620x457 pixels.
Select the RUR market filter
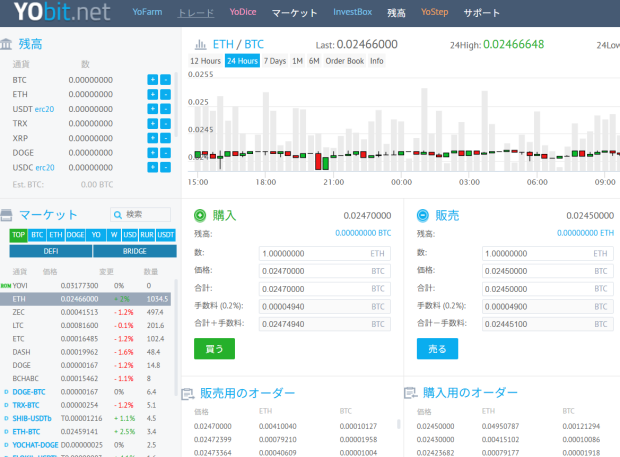coord(147,235)
